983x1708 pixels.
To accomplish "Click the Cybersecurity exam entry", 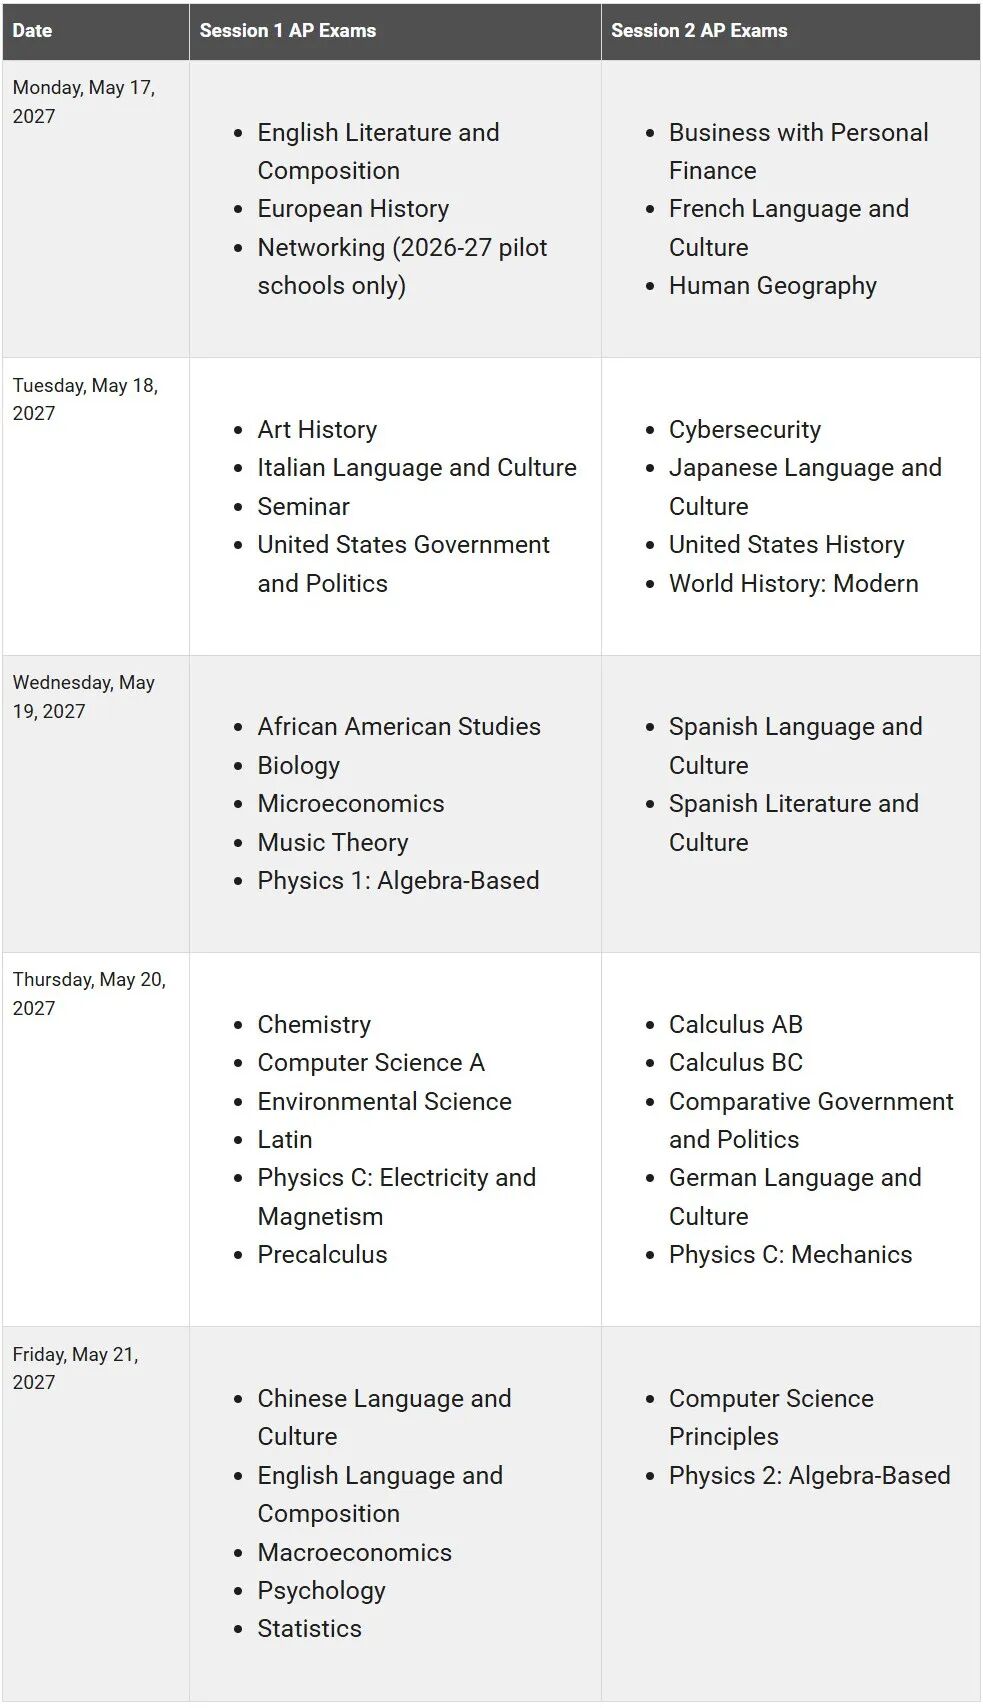I will 745,429.
